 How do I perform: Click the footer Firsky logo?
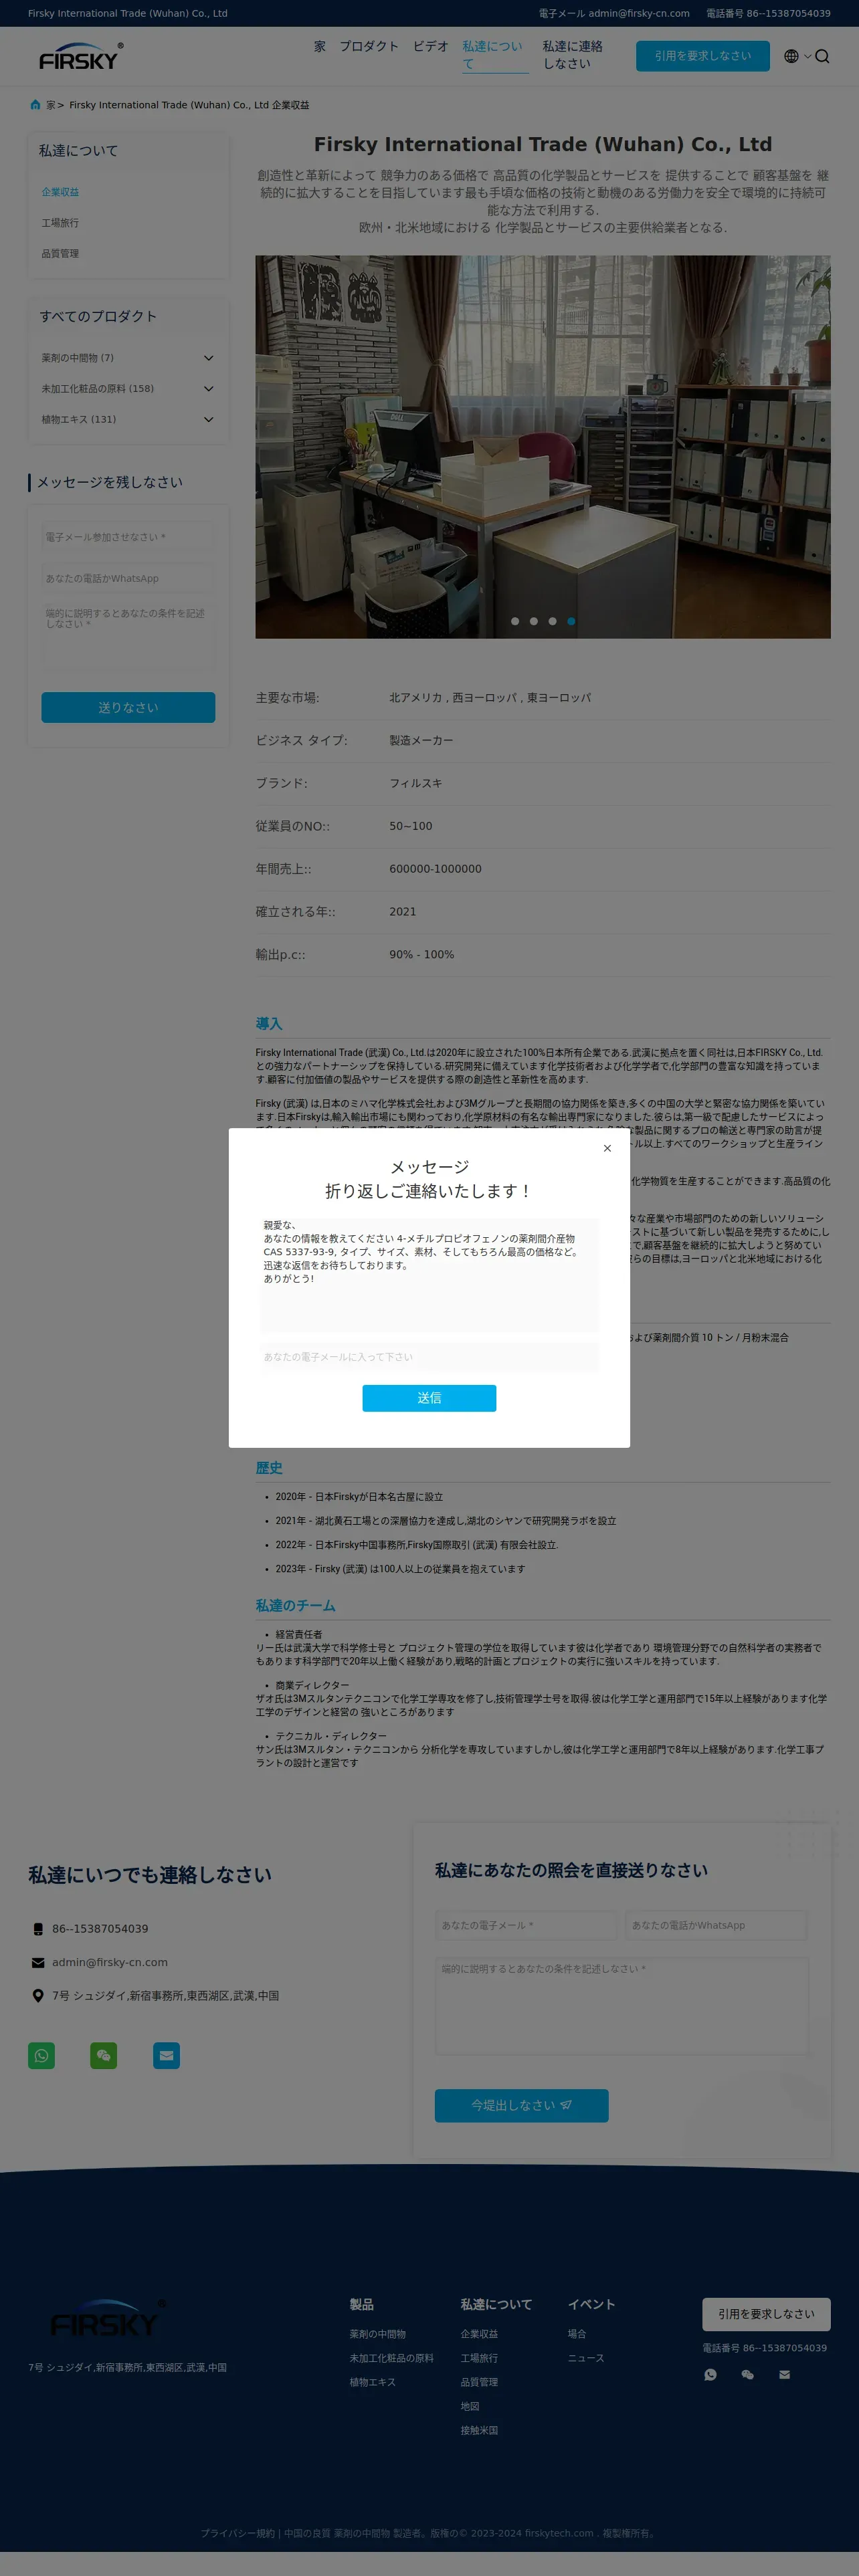coord(108,2318)
